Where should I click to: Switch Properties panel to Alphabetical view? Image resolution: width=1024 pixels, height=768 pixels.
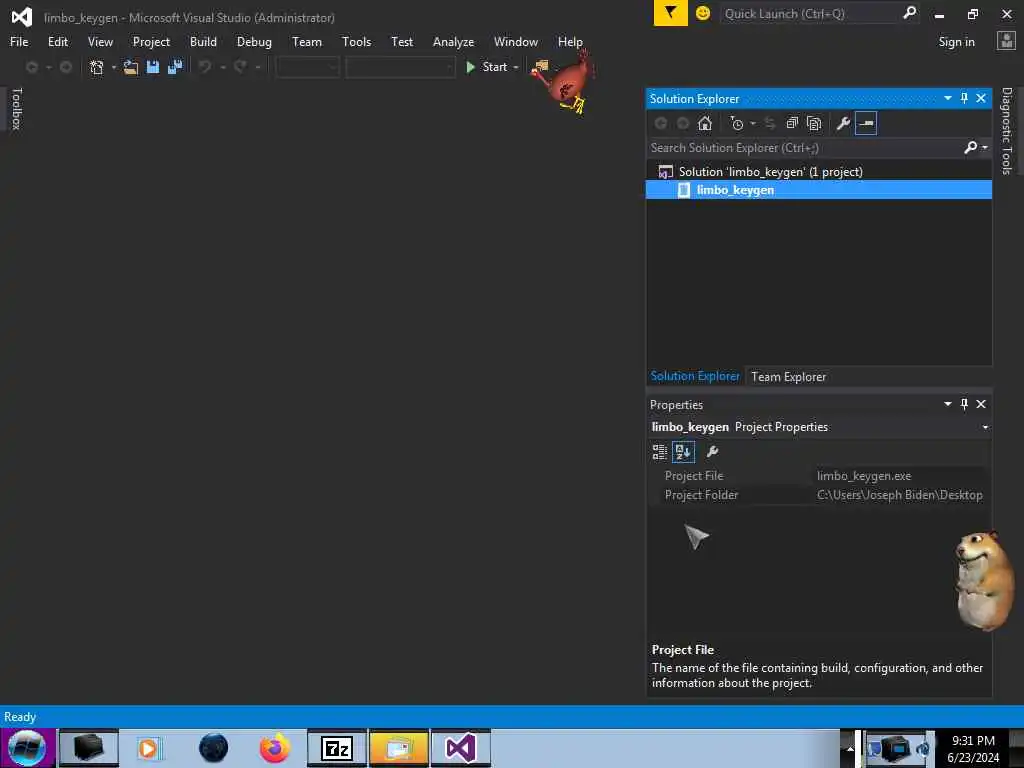point(683,451)
